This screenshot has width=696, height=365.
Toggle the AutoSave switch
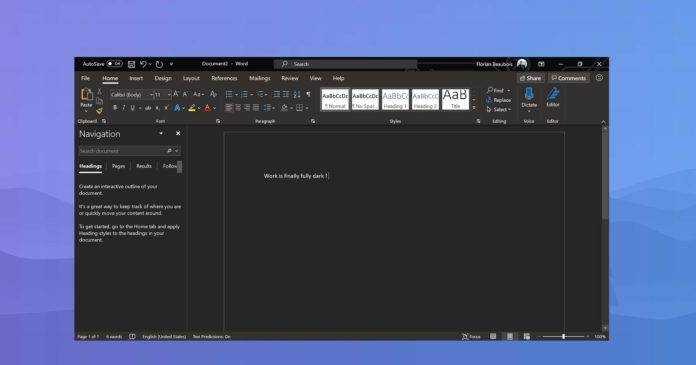(114, 64)
